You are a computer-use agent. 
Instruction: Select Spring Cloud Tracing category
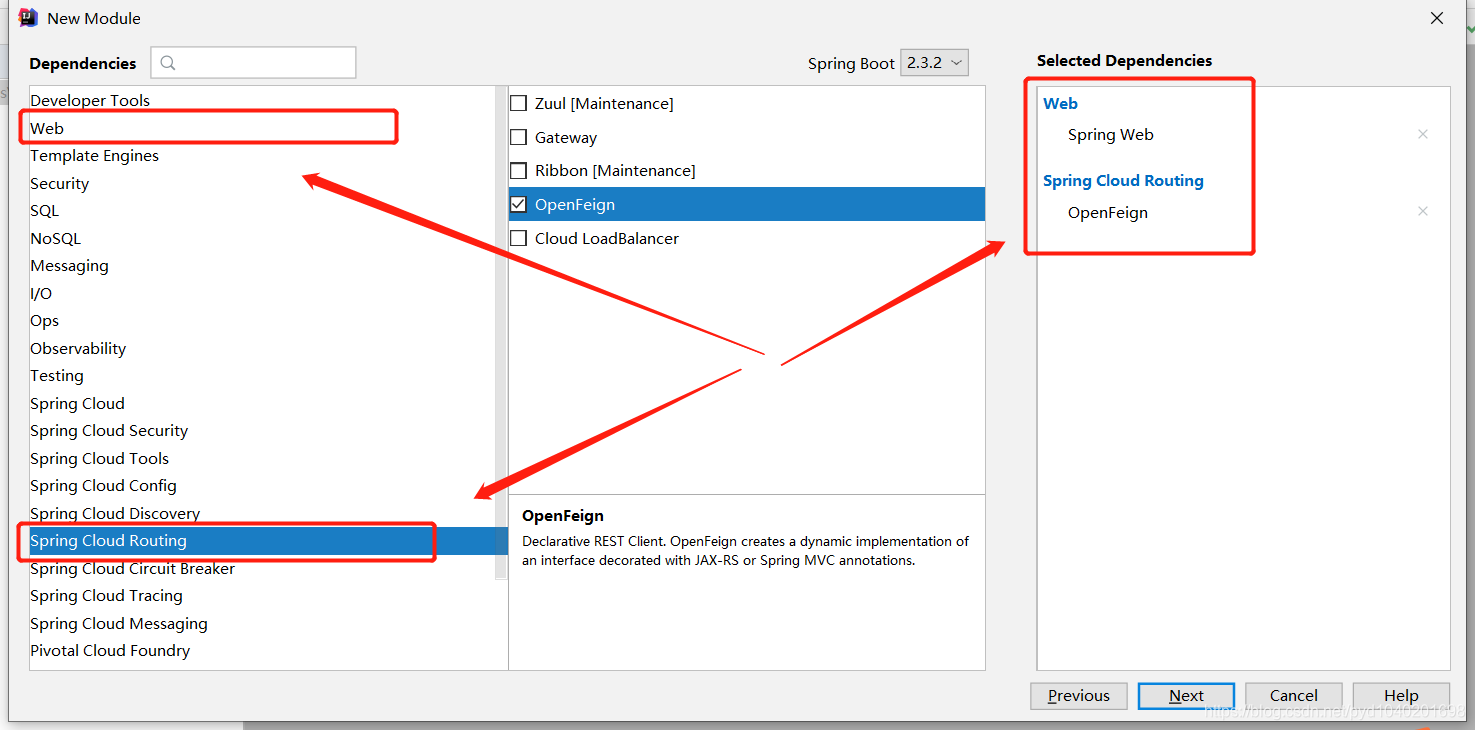coord(106,595)
